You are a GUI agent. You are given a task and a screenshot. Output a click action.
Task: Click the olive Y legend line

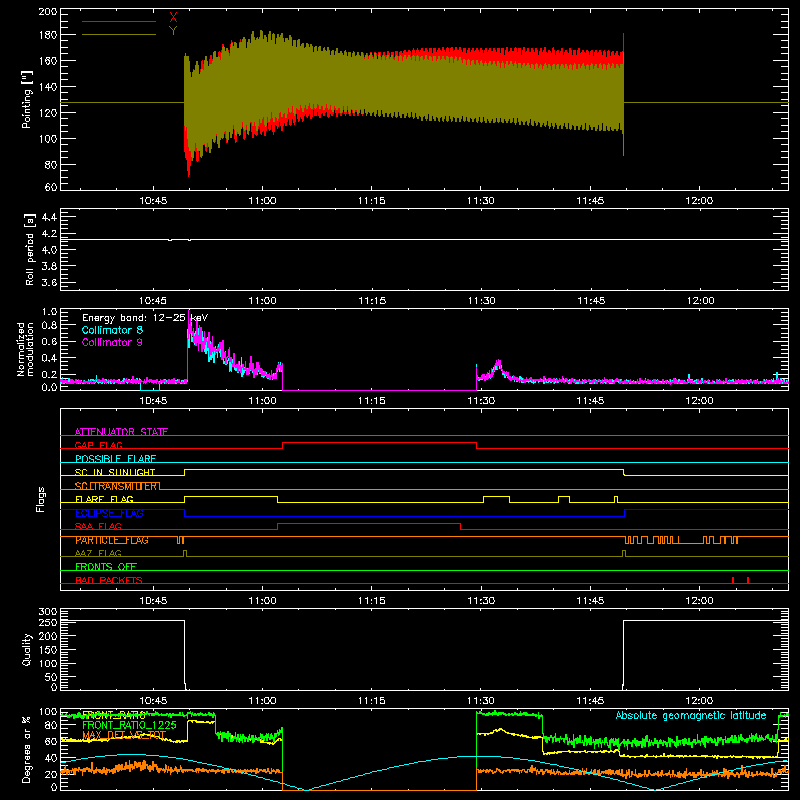(x=119, y=34)
